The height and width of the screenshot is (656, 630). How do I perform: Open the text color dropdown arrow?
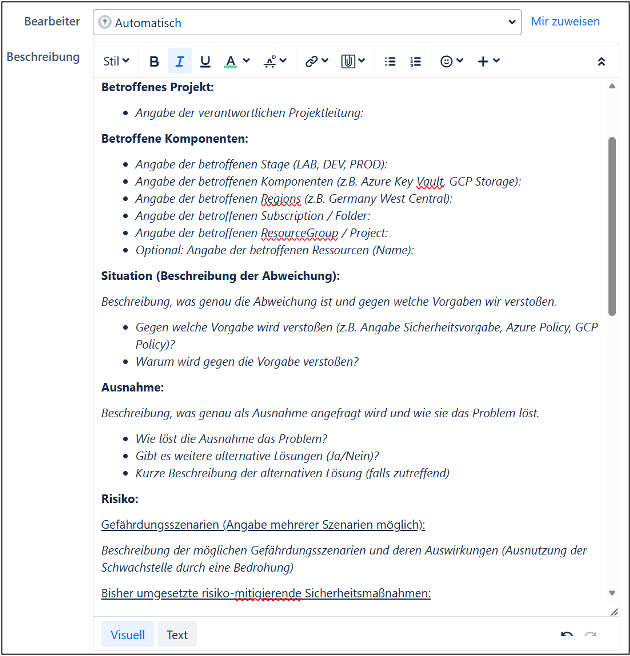(x=246, y=61)
